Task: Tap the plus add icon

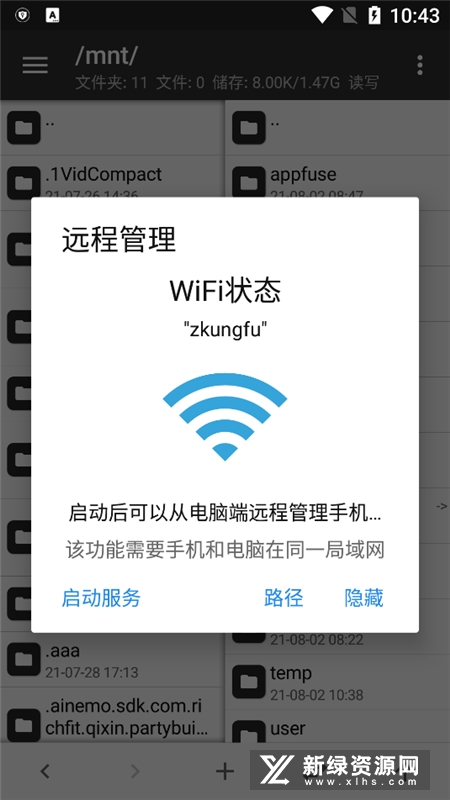Action: pyautogui.click(x=224, y=771)
